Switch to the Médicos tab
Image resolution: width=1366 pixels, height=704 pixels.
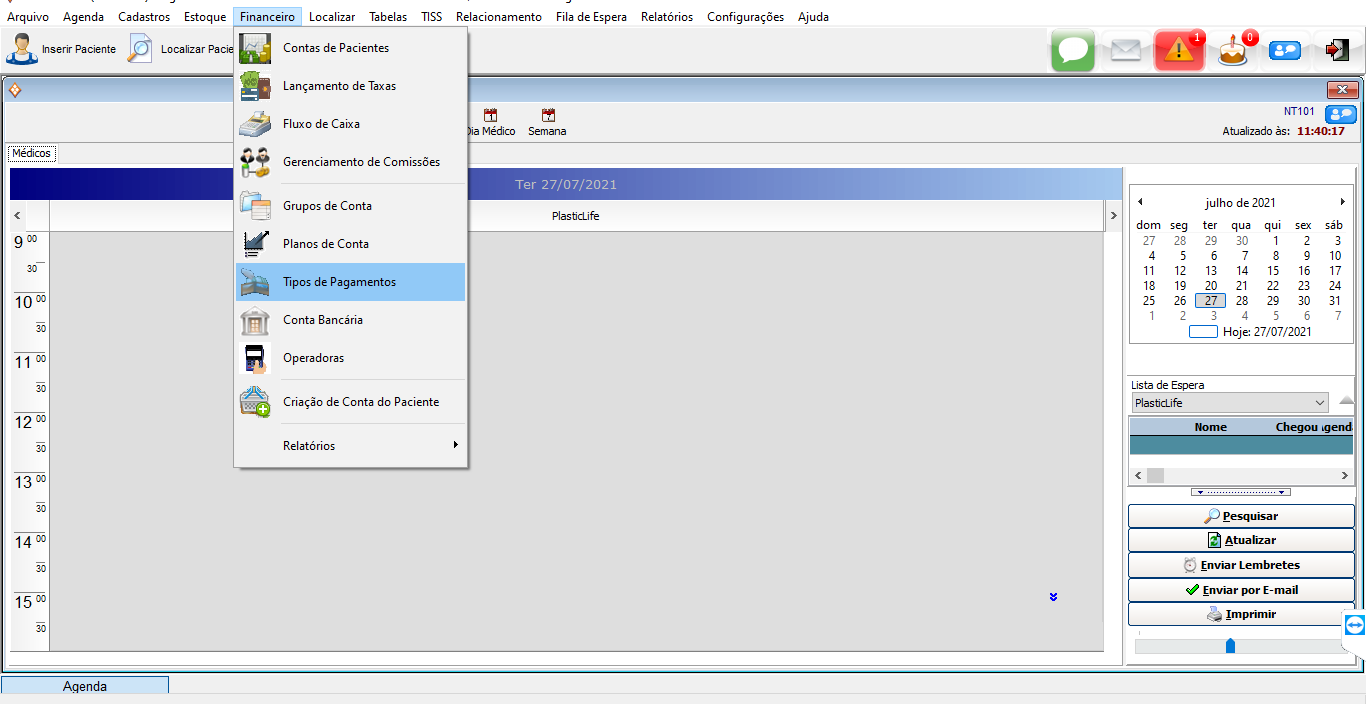coord(31,153)
